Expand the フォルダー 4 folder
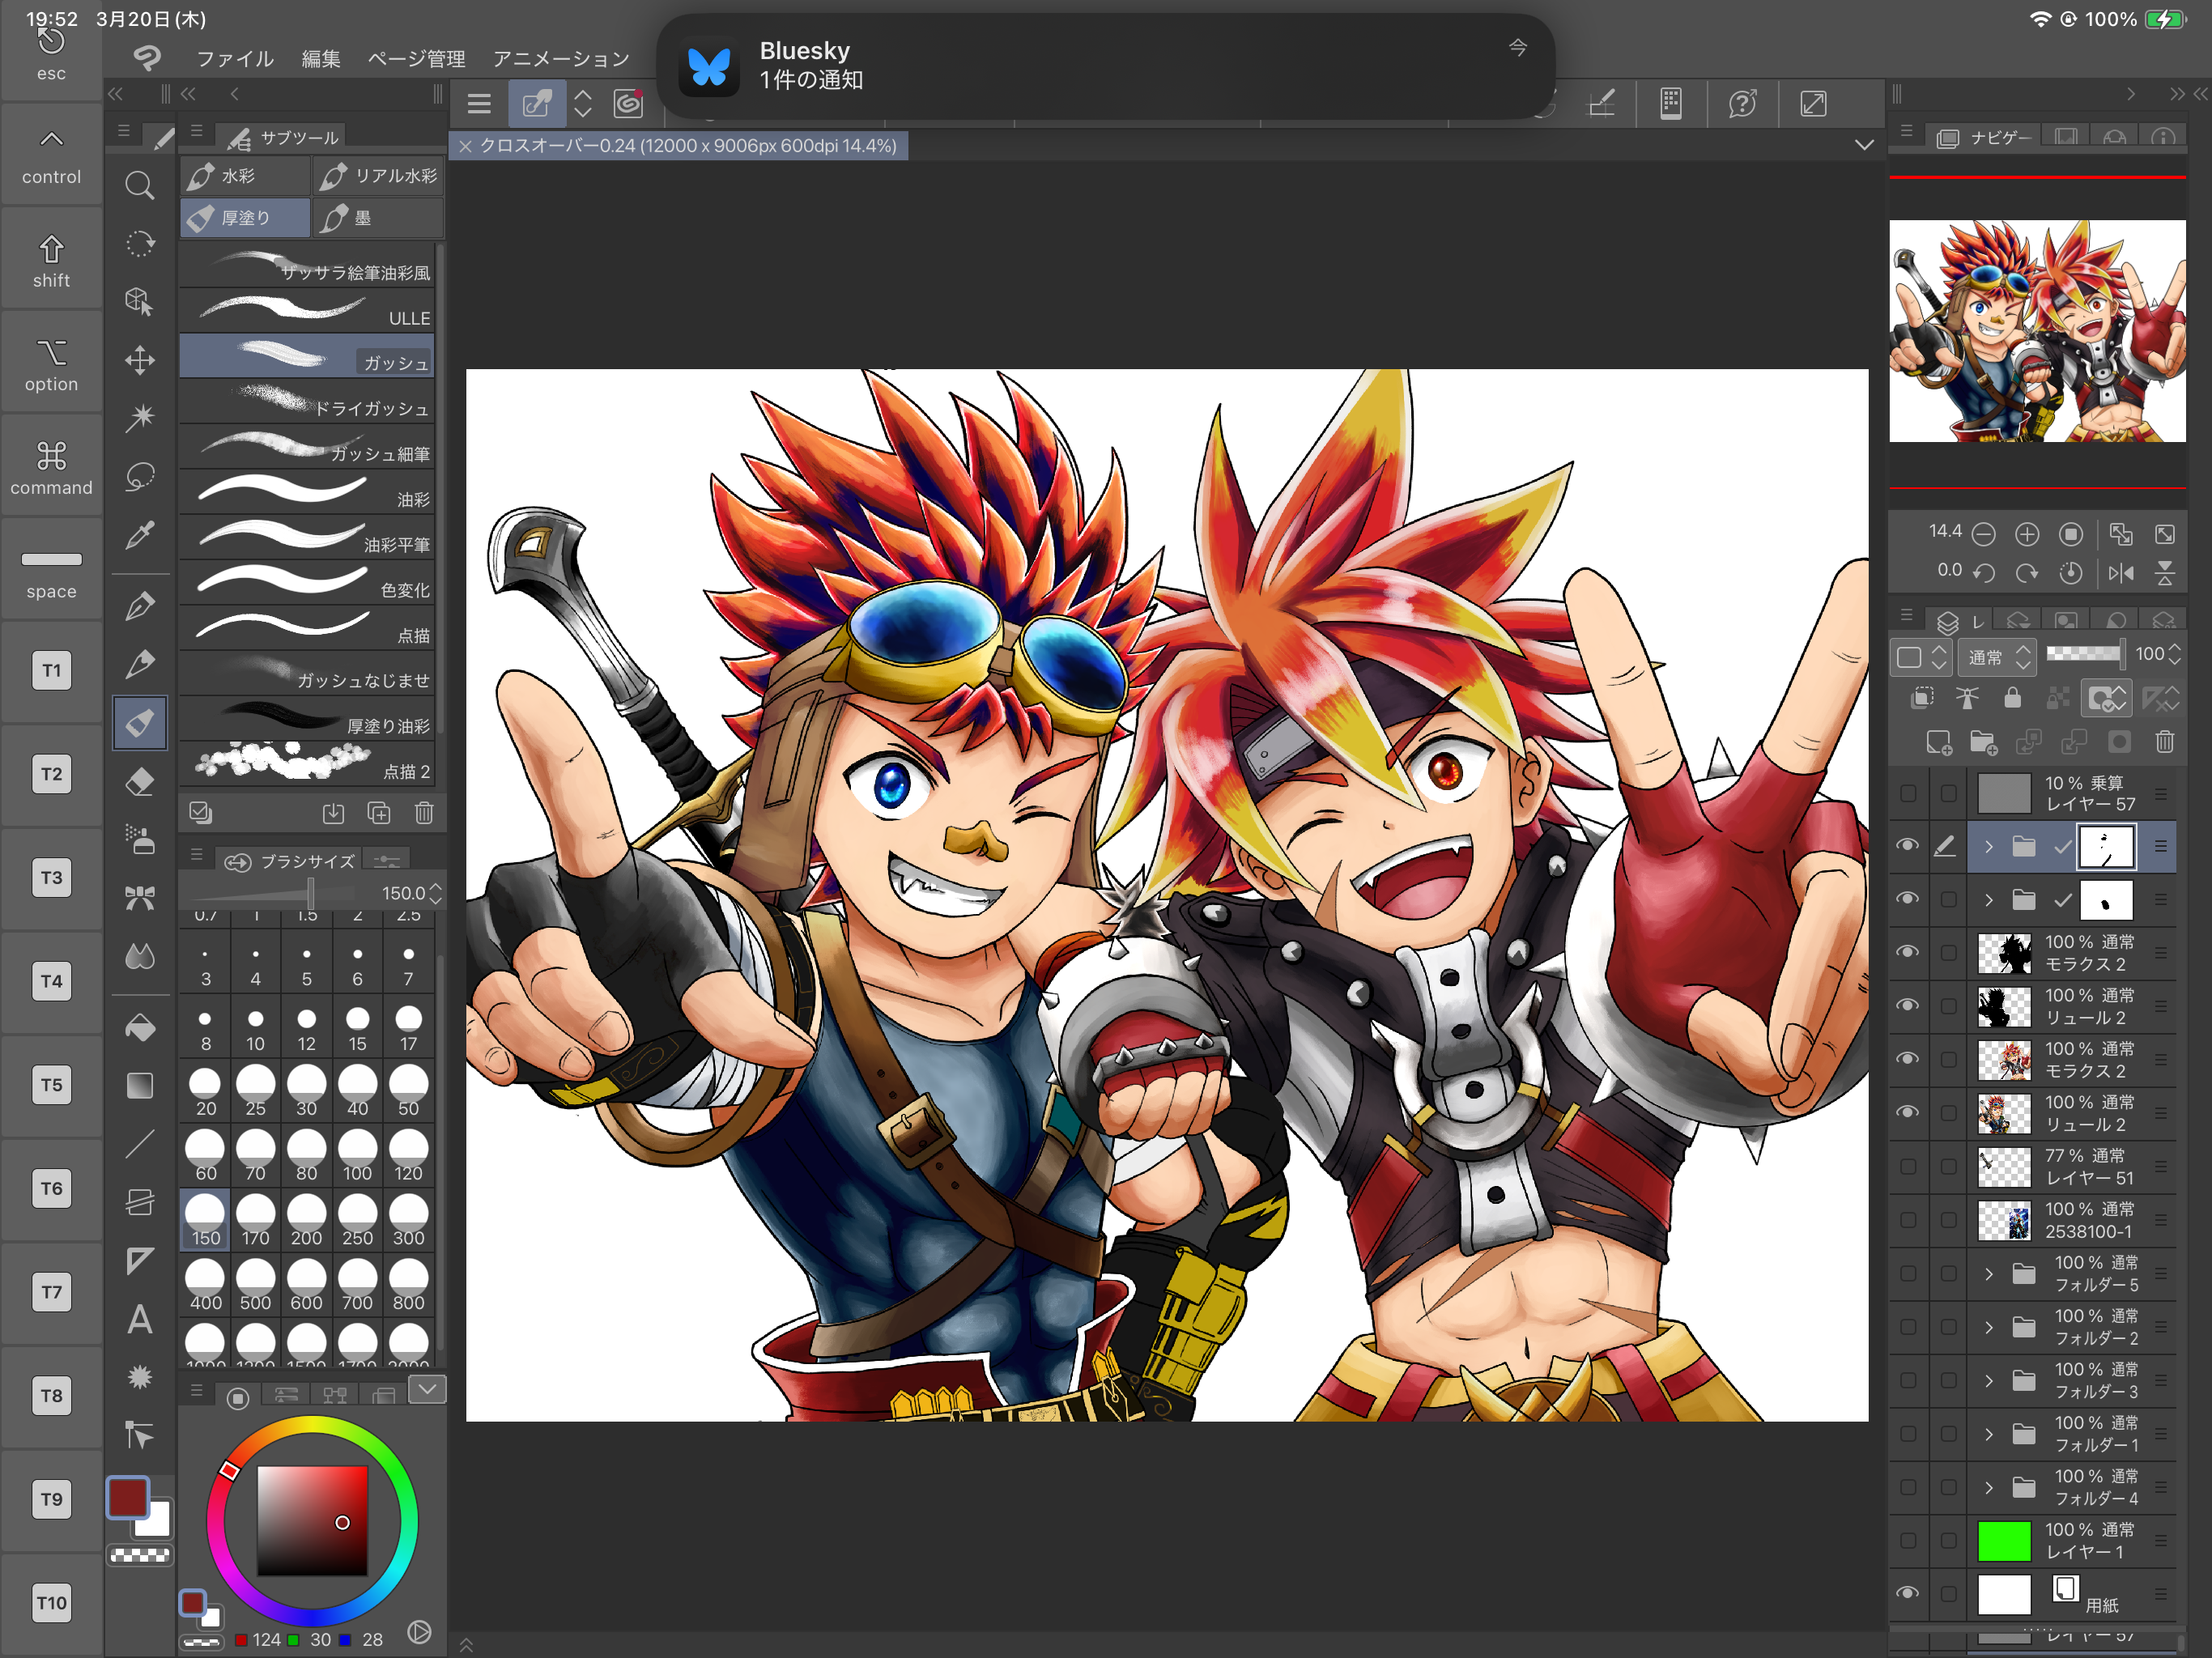2212x1658 pixels. [x=1989, y=1487]
